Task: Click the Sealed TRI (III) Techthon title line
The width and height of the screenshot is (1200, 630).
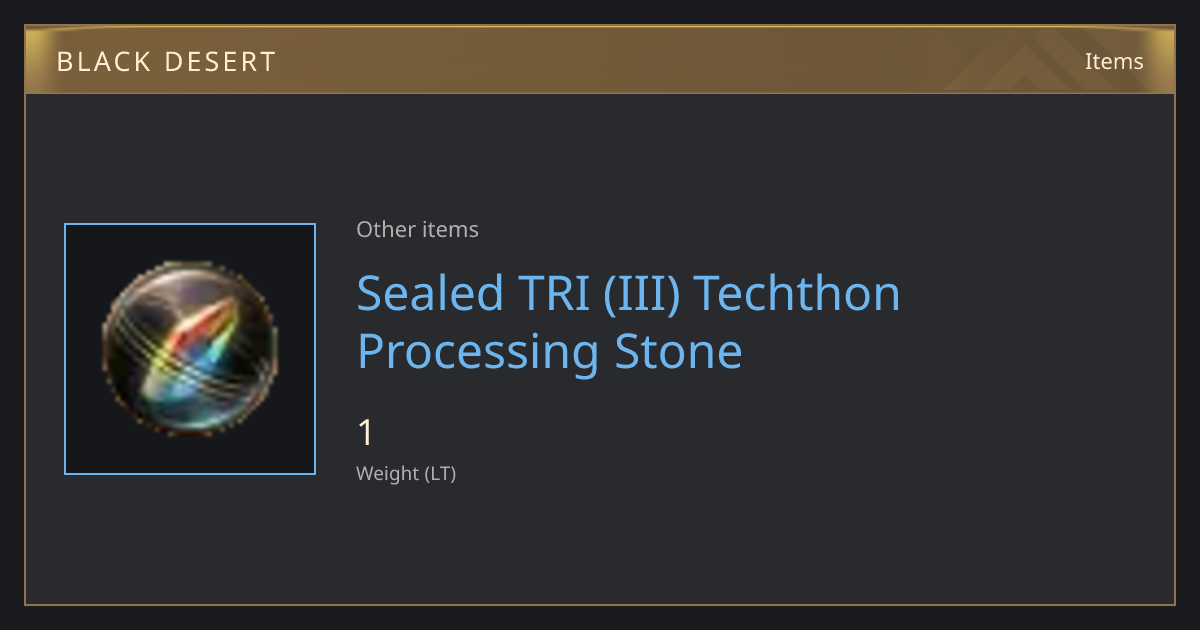Action: [x=629, y=293]
